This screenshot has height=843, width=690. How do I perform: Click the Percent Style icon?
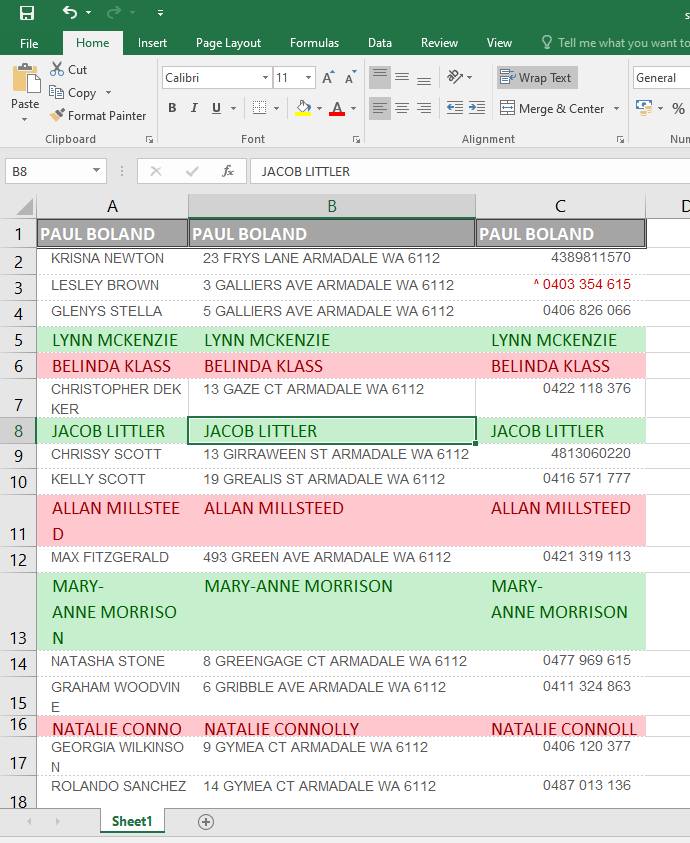pyautogui.click(x=678, y=109)
